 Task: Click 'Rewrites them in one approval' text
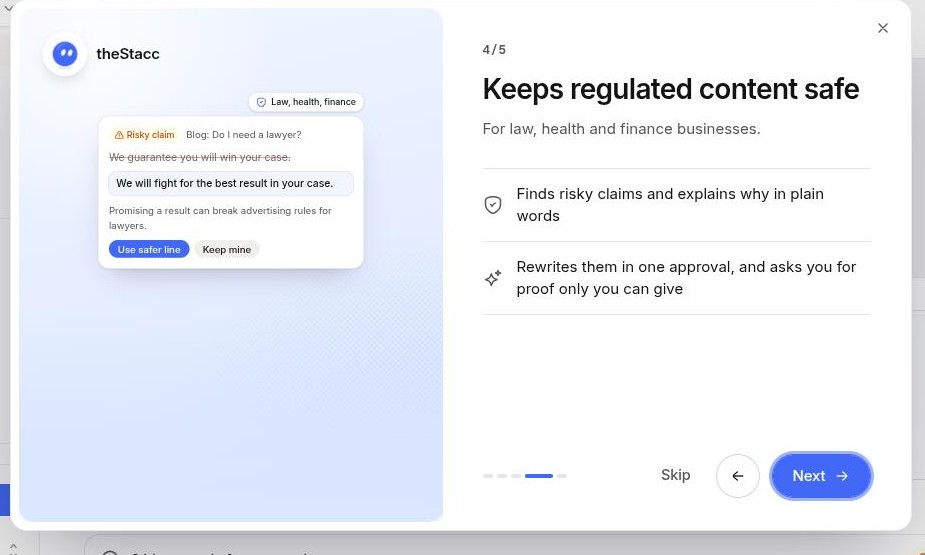(686, 278)
